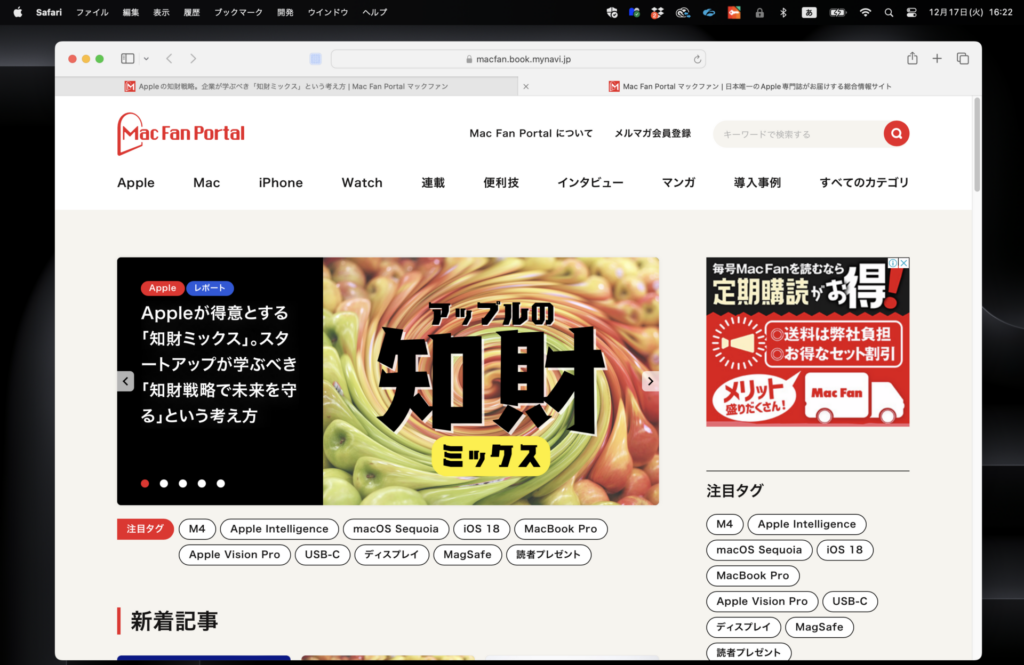
Task: Click the Apple Intelligence tag below the carousel
Action: coord(280,529)
